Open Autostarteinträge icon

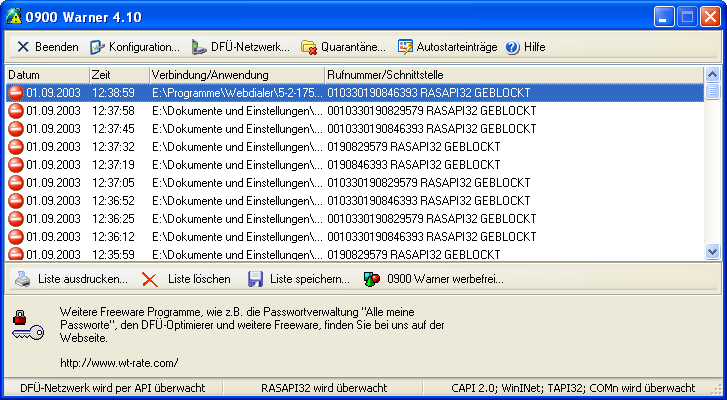coord(405,47)
